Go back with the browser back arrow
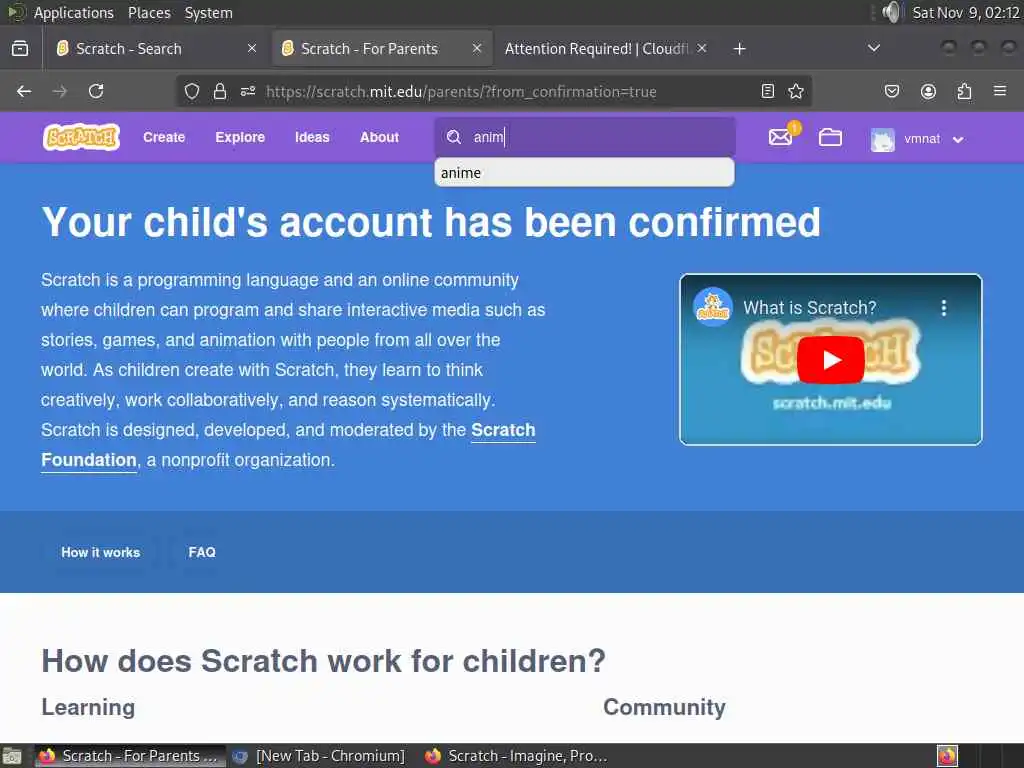This screenshot has width=1024, height=768. (24, 91)
